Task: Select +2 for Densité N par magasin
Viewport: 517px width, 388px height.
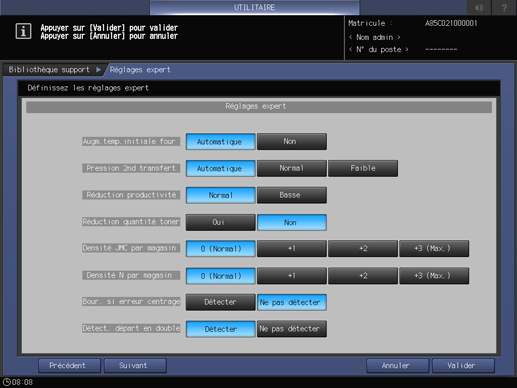Action: 363,276
